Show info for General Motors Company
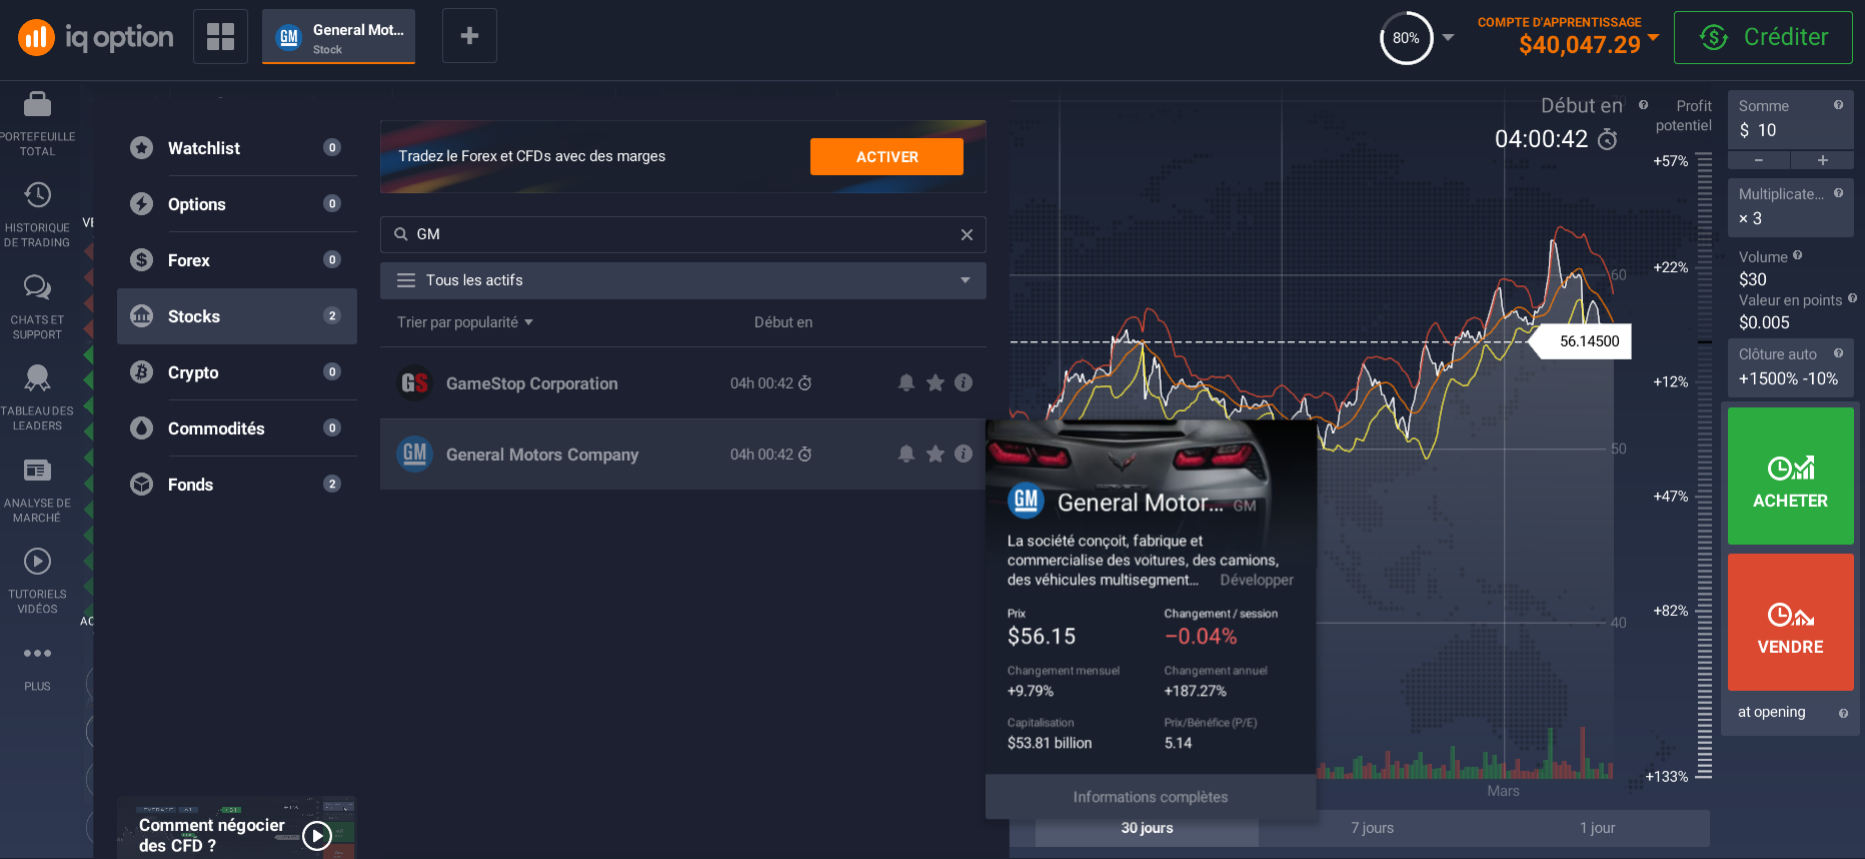The height and width of the screenshot is (859, 1865). click(x=964, y=454)
